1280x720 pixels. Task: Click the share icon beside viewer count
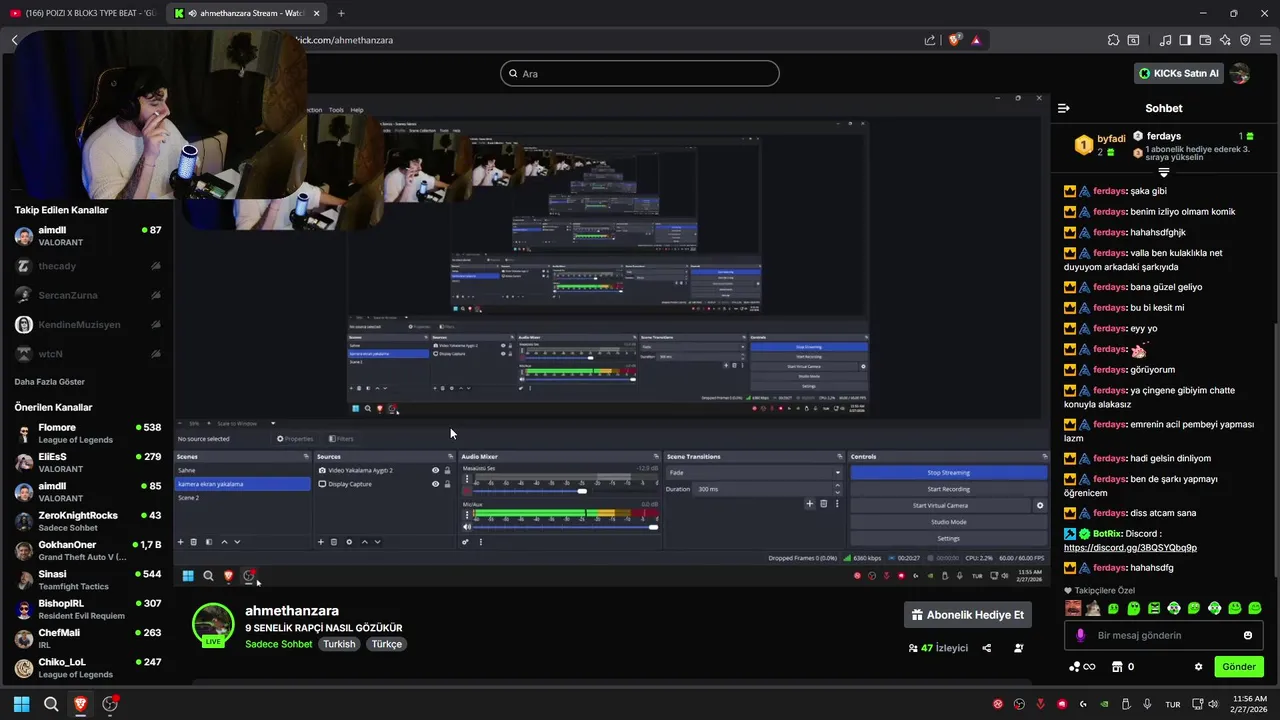click(x=986, y=648)
